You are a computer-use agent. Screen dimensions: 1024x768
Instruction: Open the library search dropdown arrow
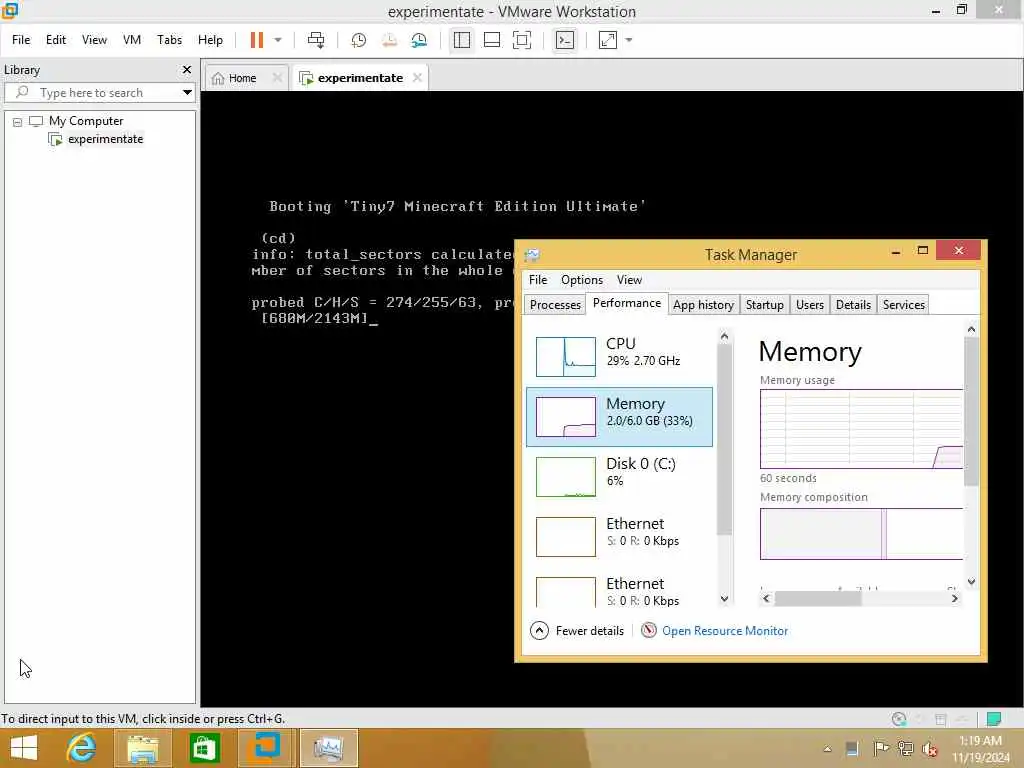point(187,93)
